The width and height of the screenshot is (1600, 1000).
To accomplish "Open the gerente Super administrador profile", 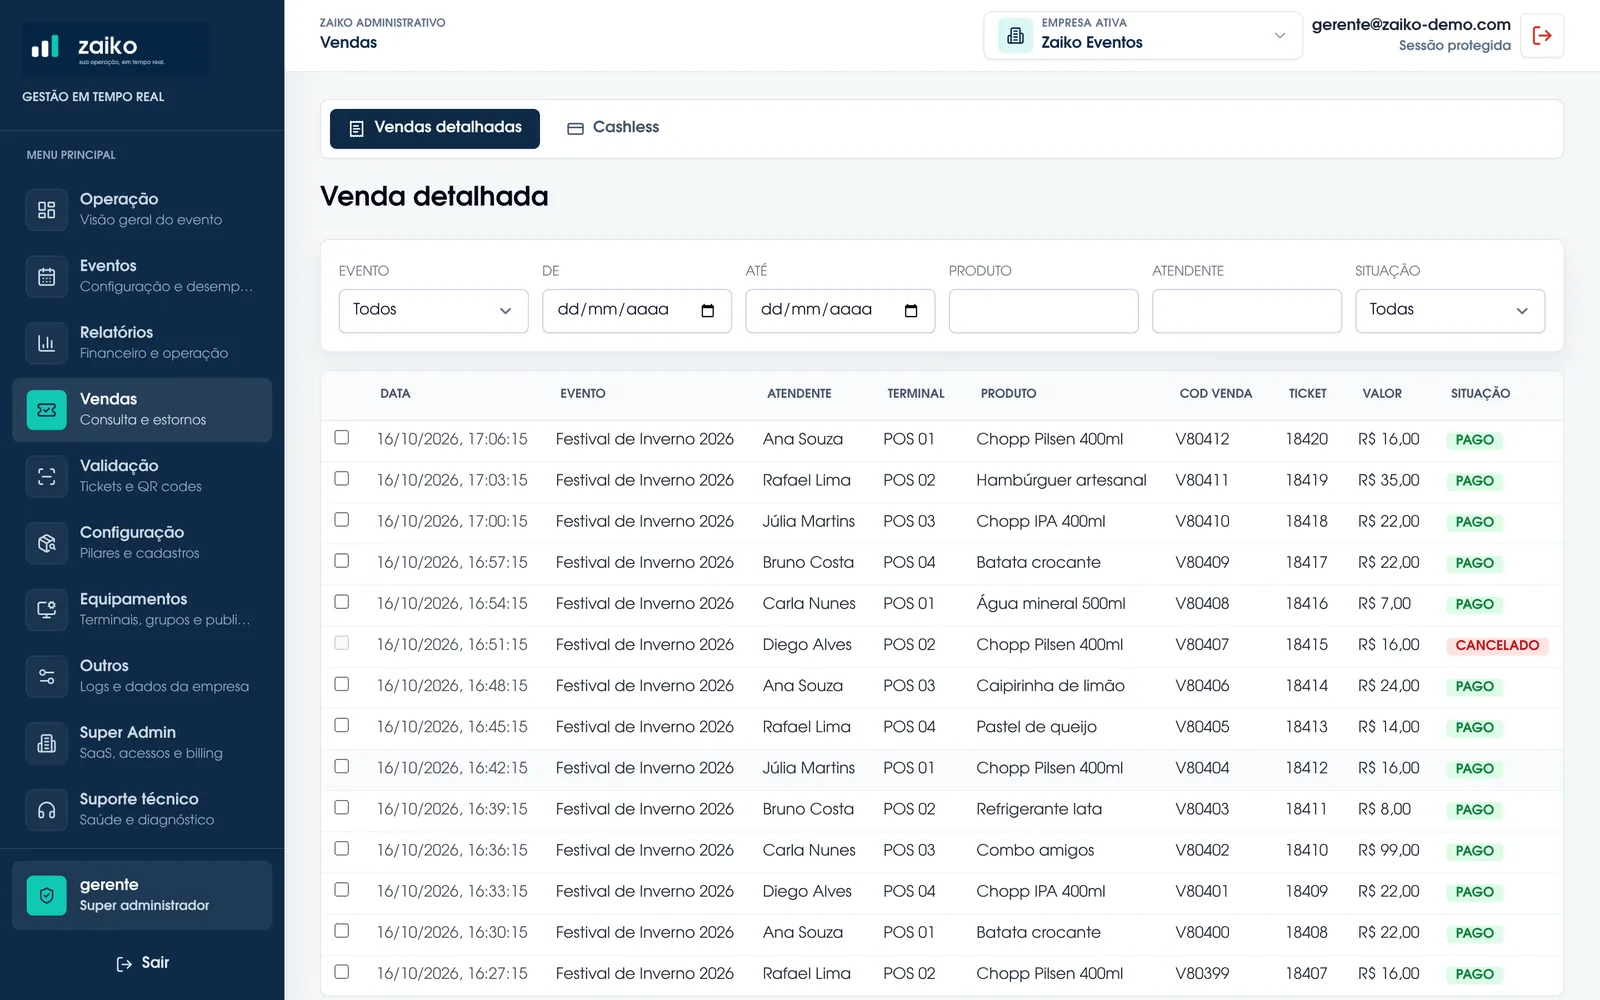I will click(x=142, y=896).
